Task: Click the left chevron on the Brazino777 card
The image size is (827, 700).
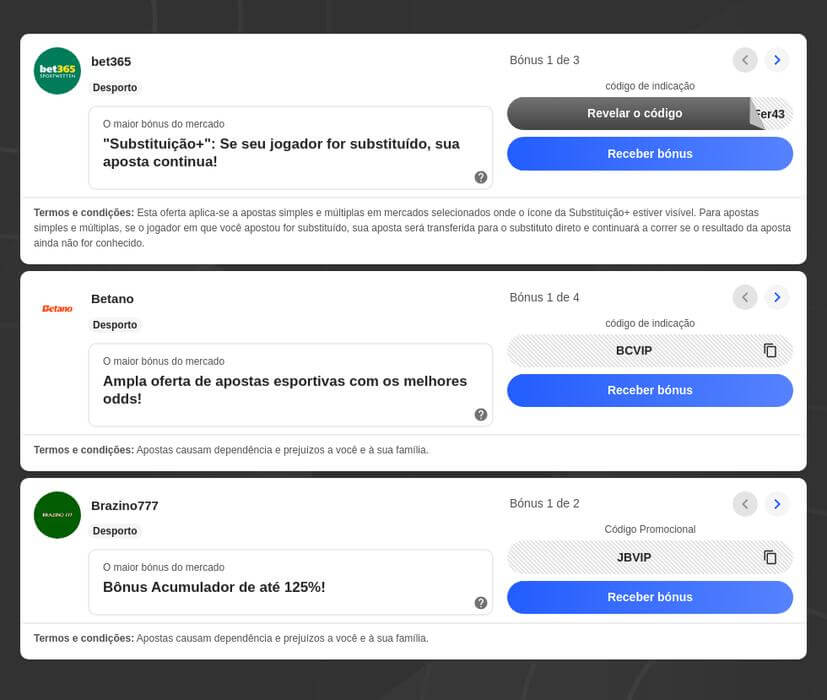Action: (745, 504)
